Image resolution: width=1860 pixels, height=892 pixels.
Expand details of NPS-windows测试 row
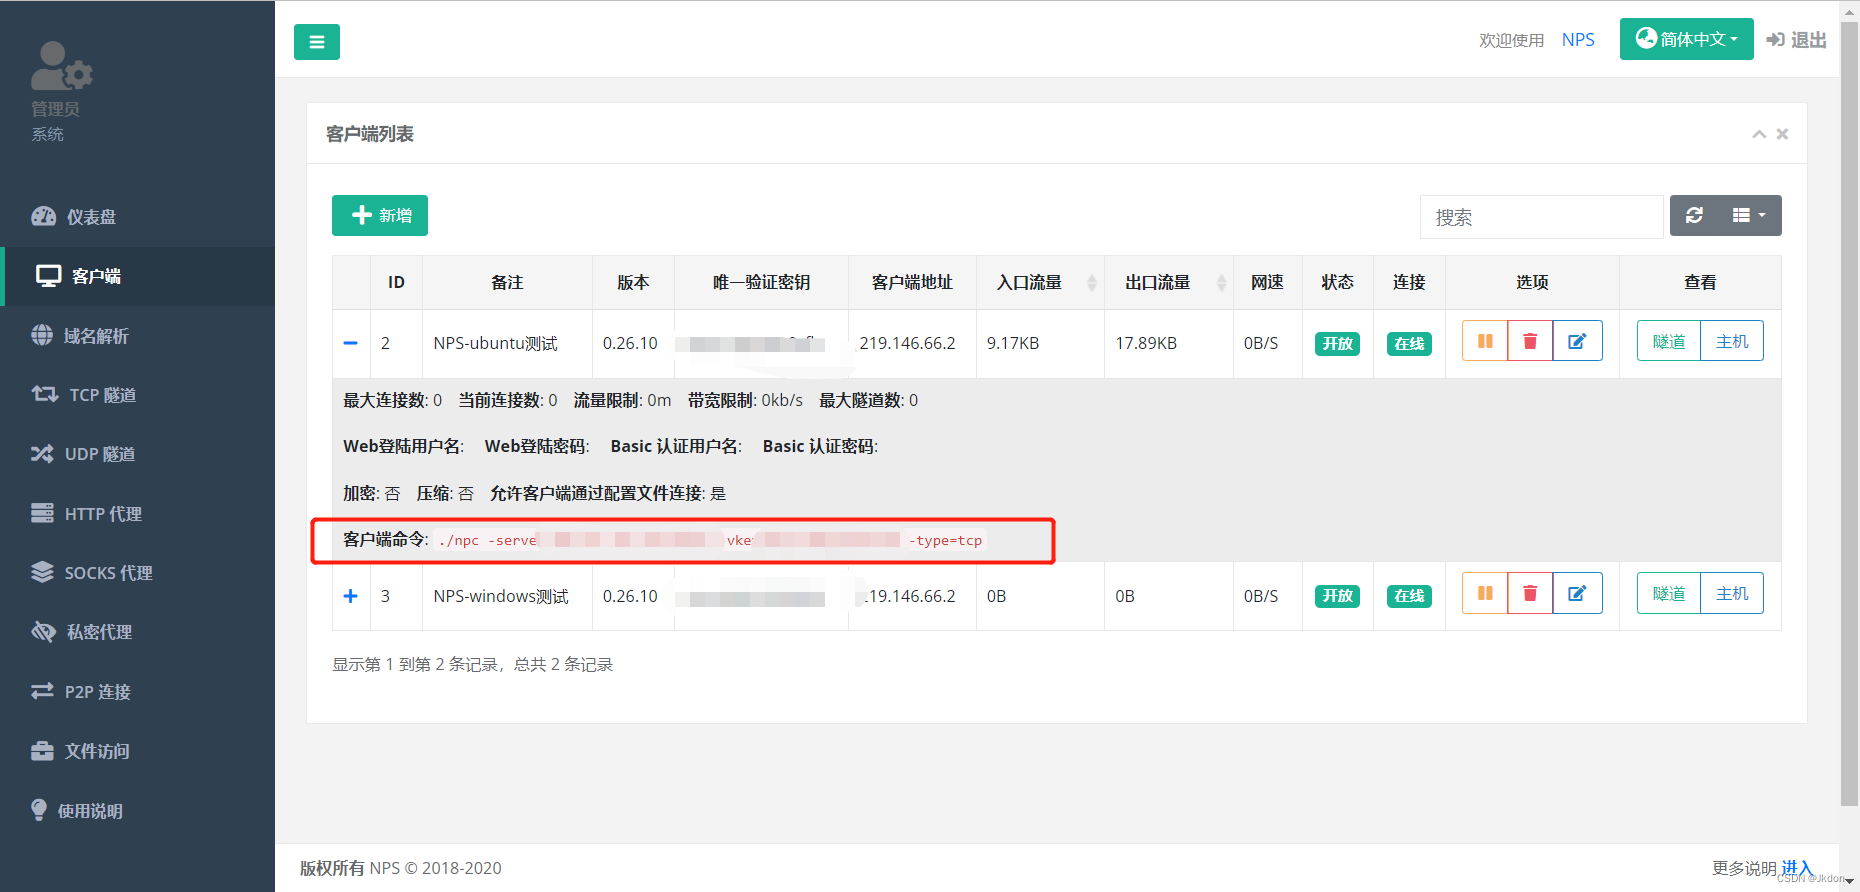click(x=350, y=596)
